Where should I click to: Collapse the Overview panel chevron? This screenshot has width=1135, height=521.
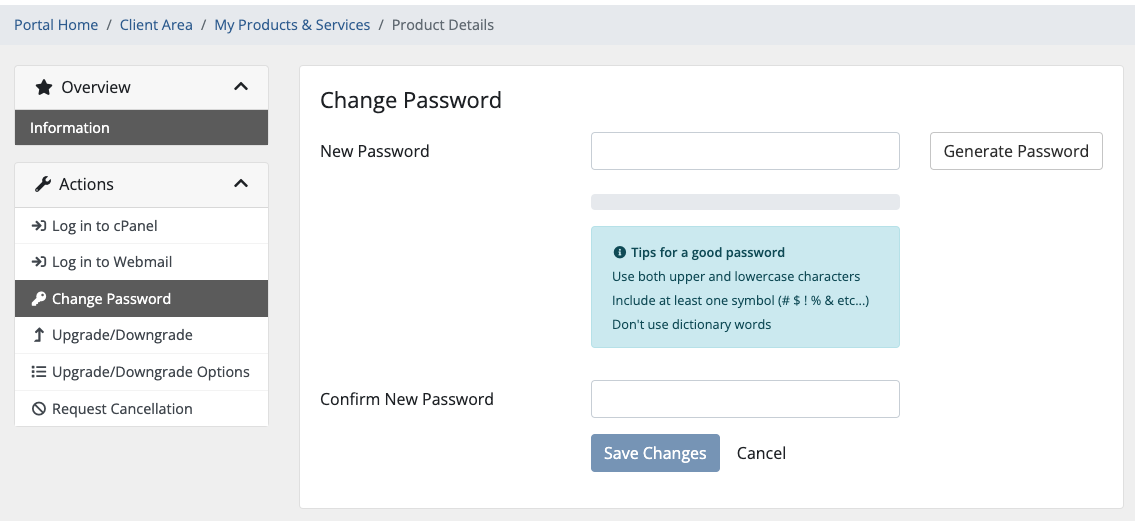click(241, 87)
